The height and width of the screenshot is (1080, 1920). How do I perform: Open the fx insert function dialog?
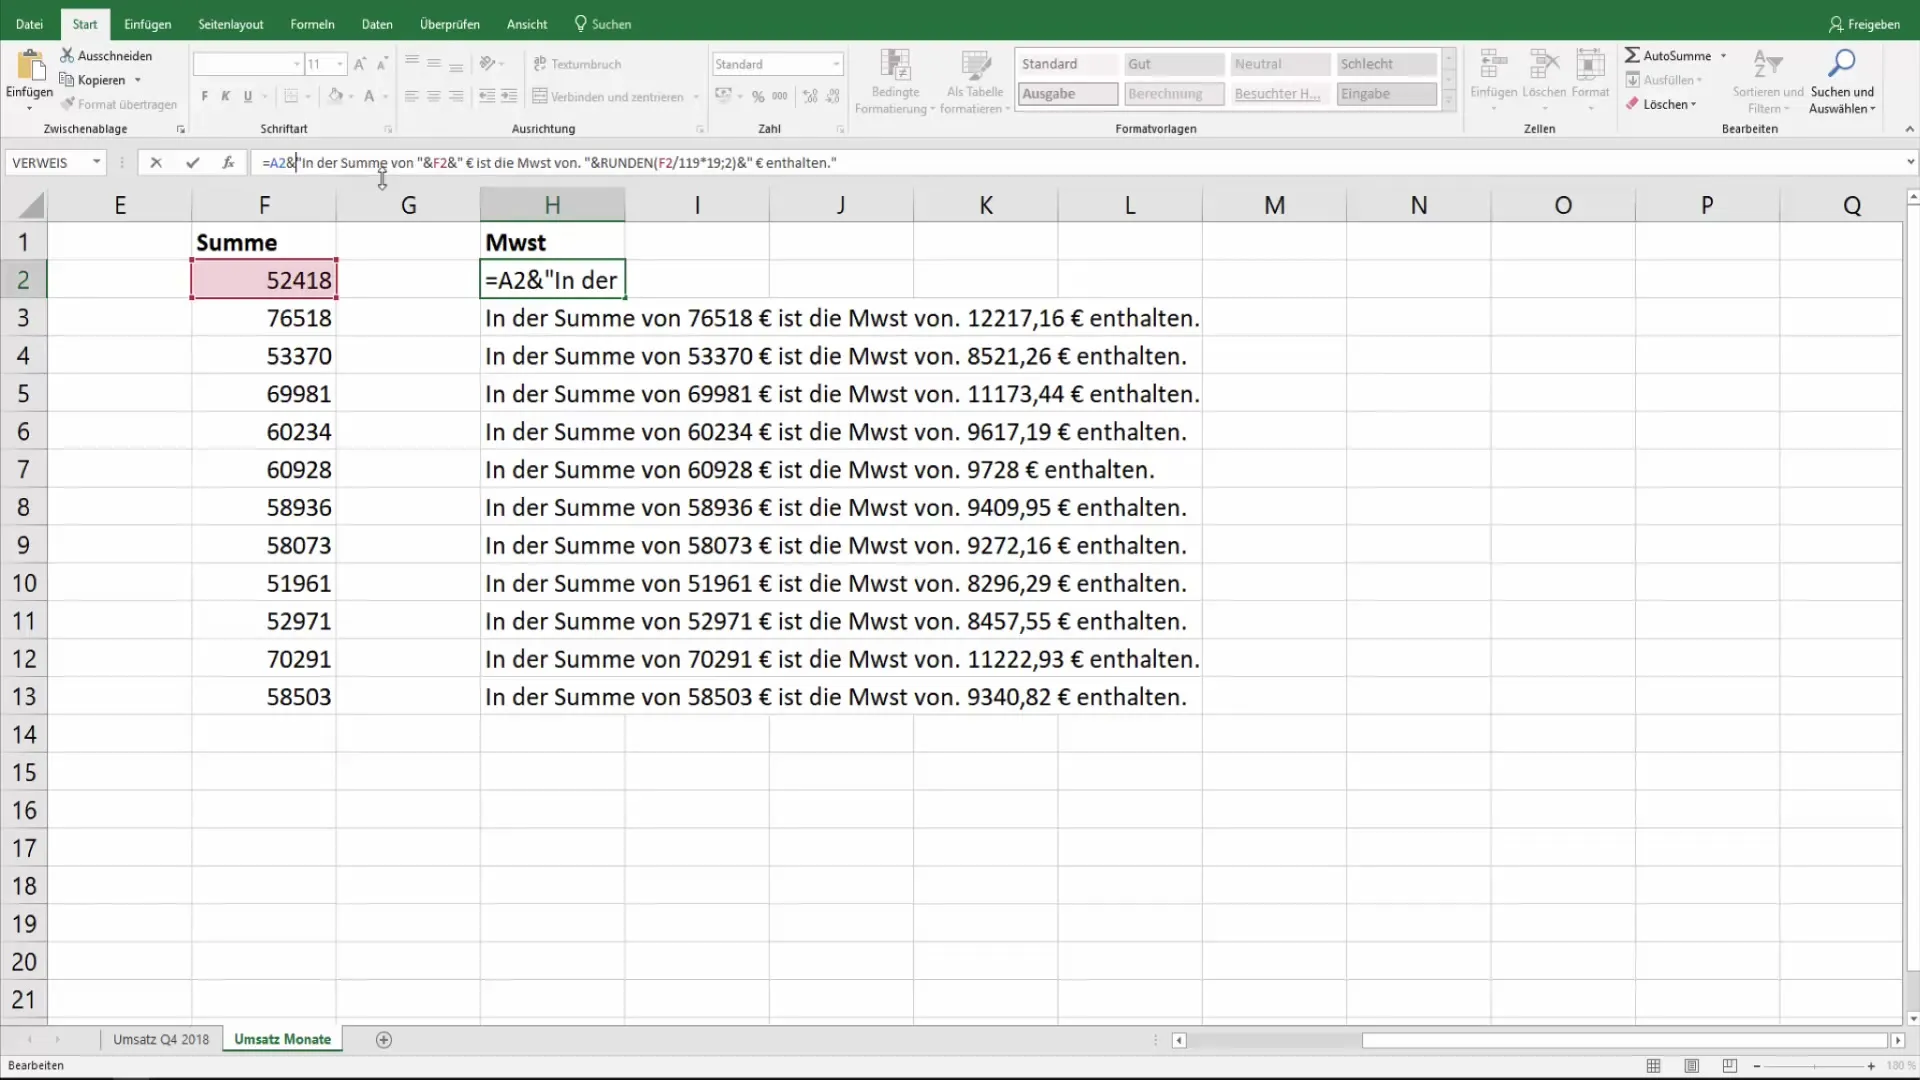click(x=228, y=162)
